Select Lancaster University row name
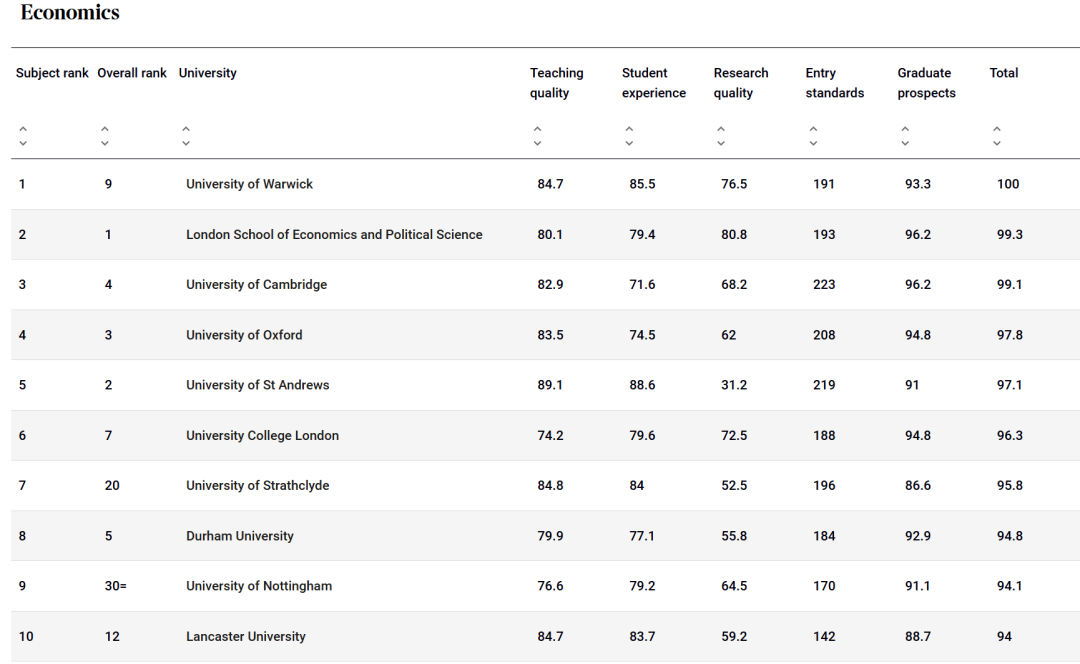Image resolution: width=1080 pixels, height=664 pixels. (x=246, y=636)
